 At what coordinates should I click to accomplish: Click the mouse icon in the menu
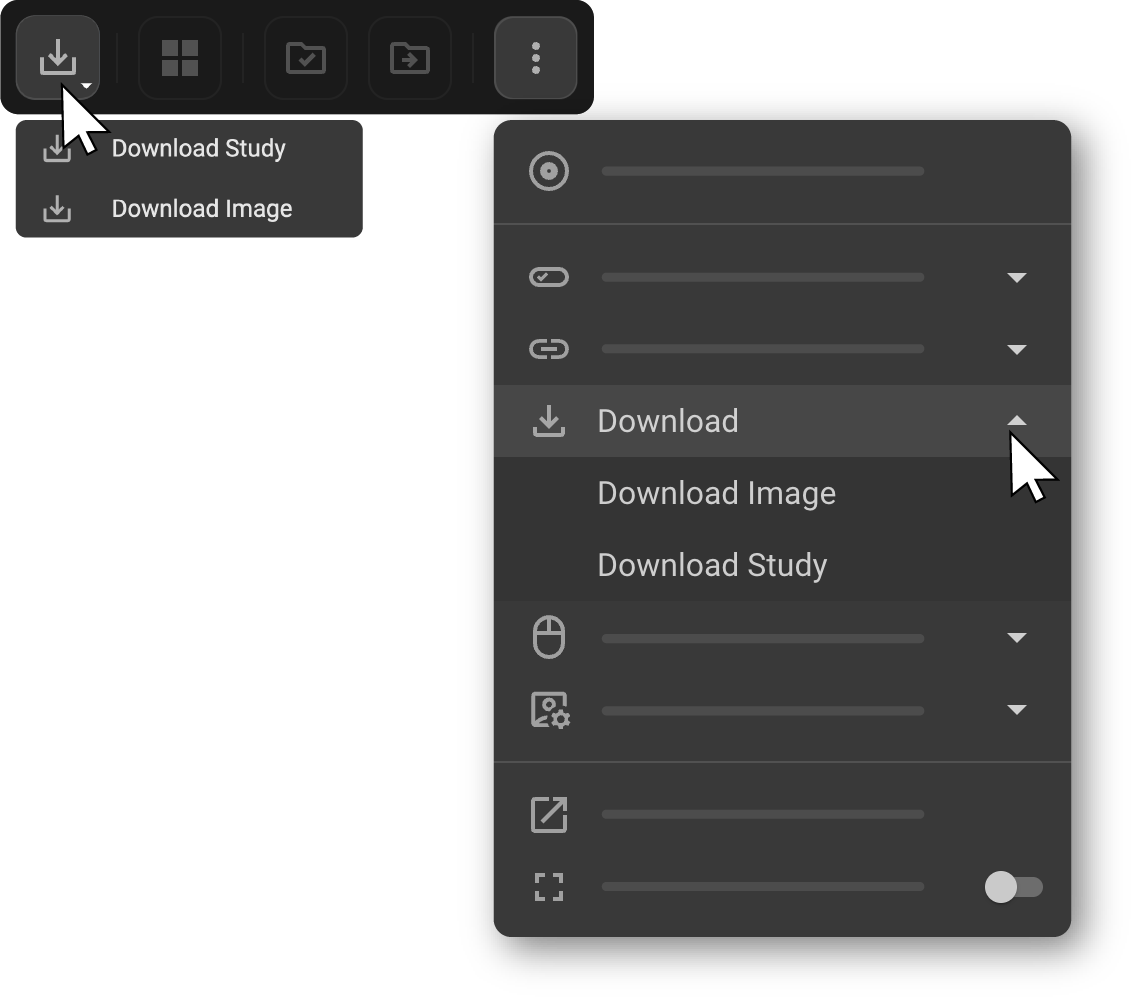pos(548,638)
